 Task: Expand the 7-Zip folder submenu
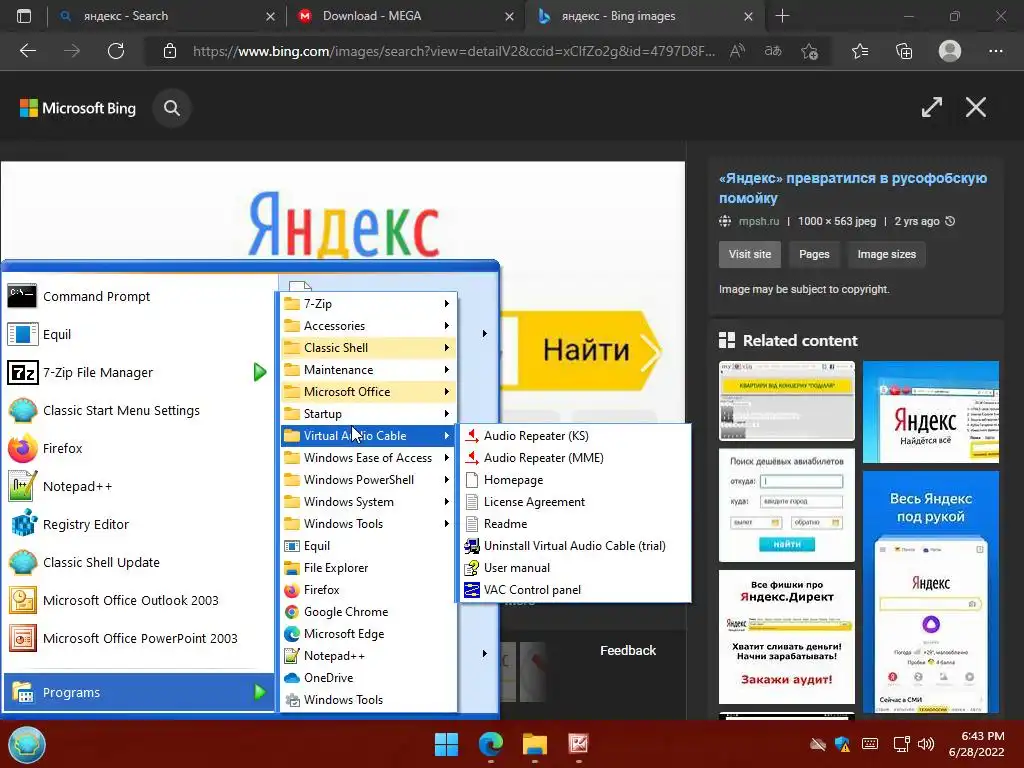point(368,304)
